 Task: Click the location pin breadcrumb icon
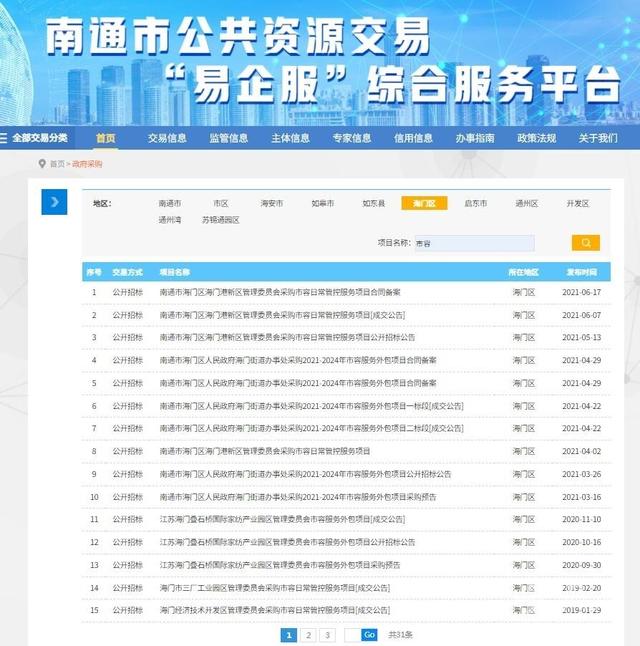click(42, 164)
